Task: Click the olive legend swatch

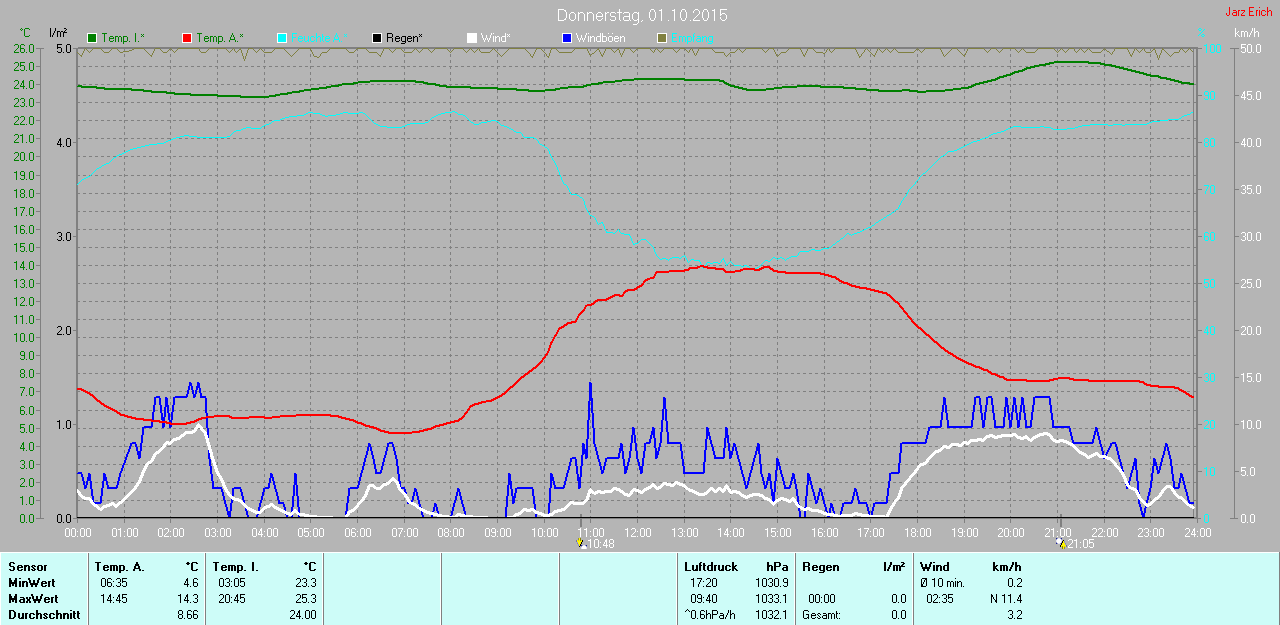Action: click(661, 38)
